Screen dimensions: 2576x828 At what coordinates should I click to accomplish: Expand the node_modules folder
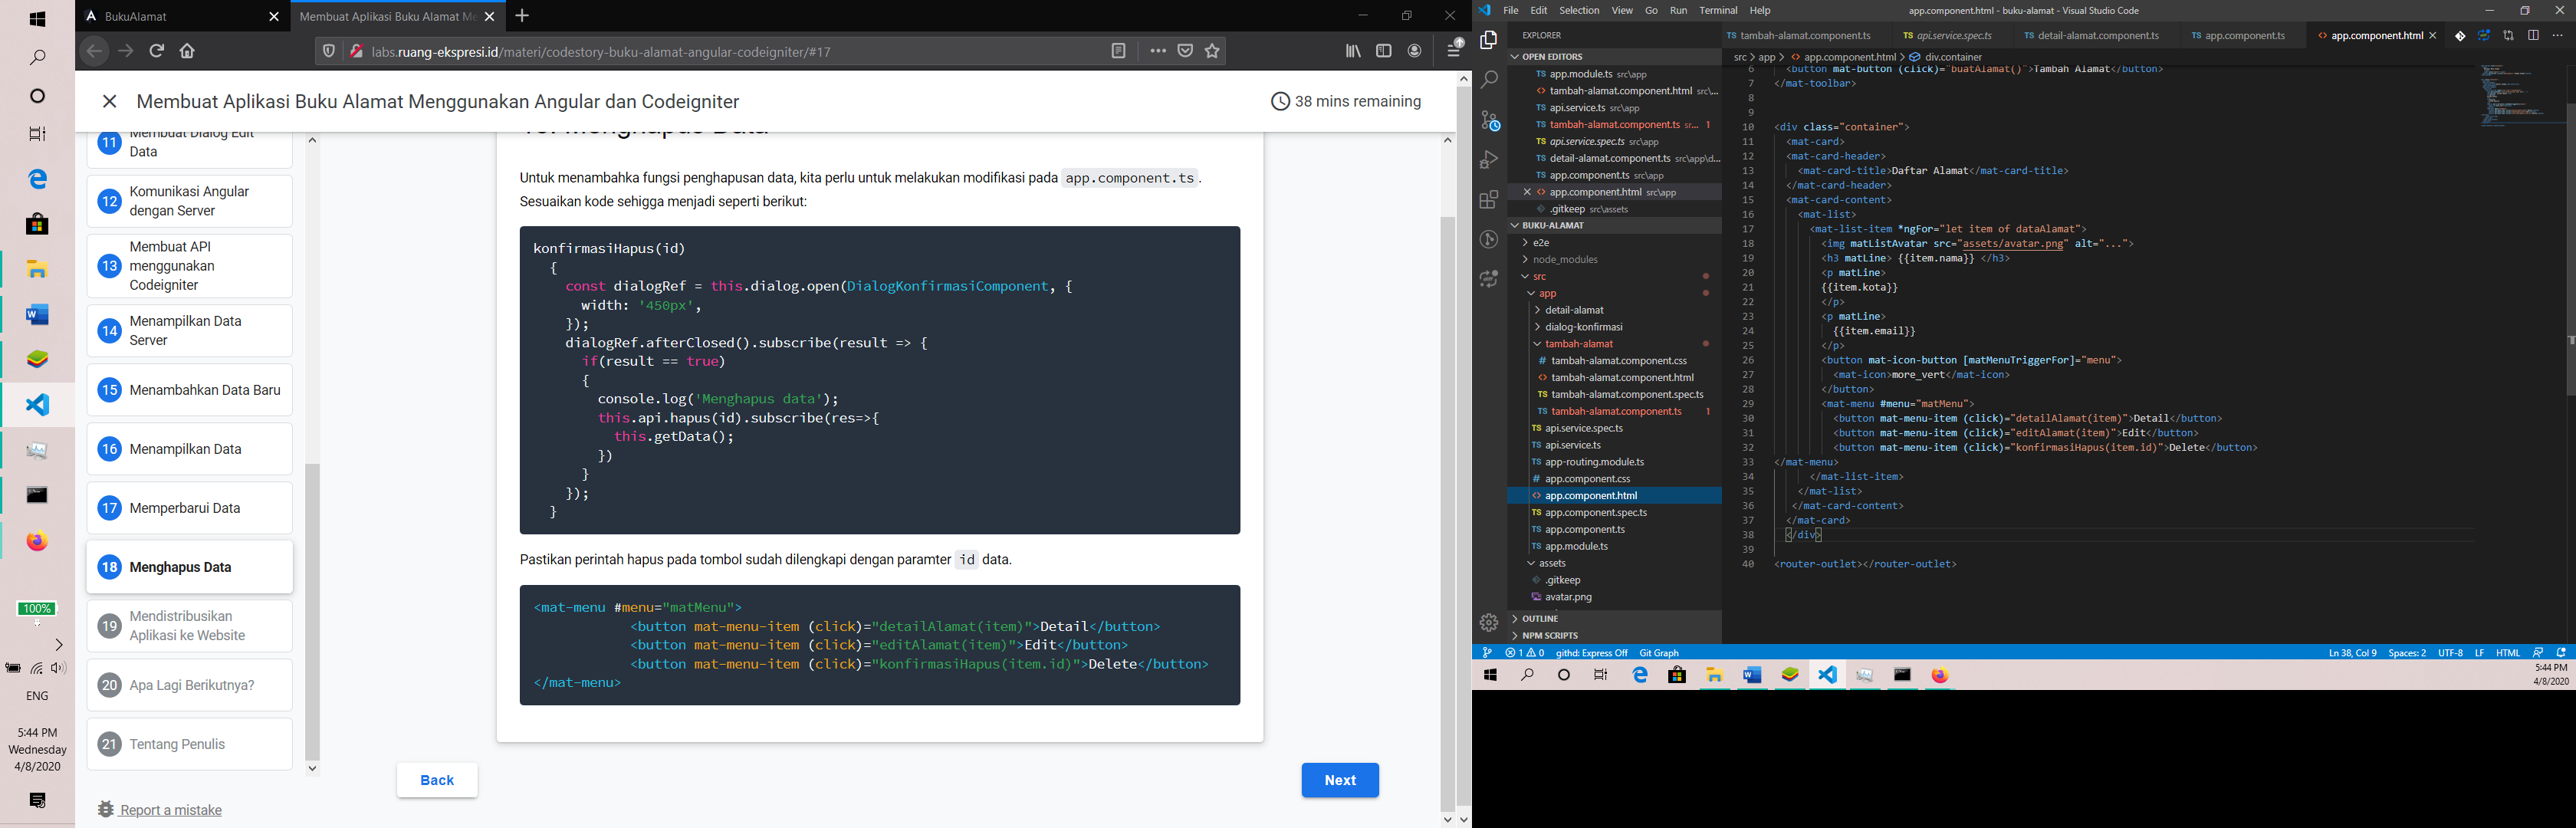pos(1615,260)
